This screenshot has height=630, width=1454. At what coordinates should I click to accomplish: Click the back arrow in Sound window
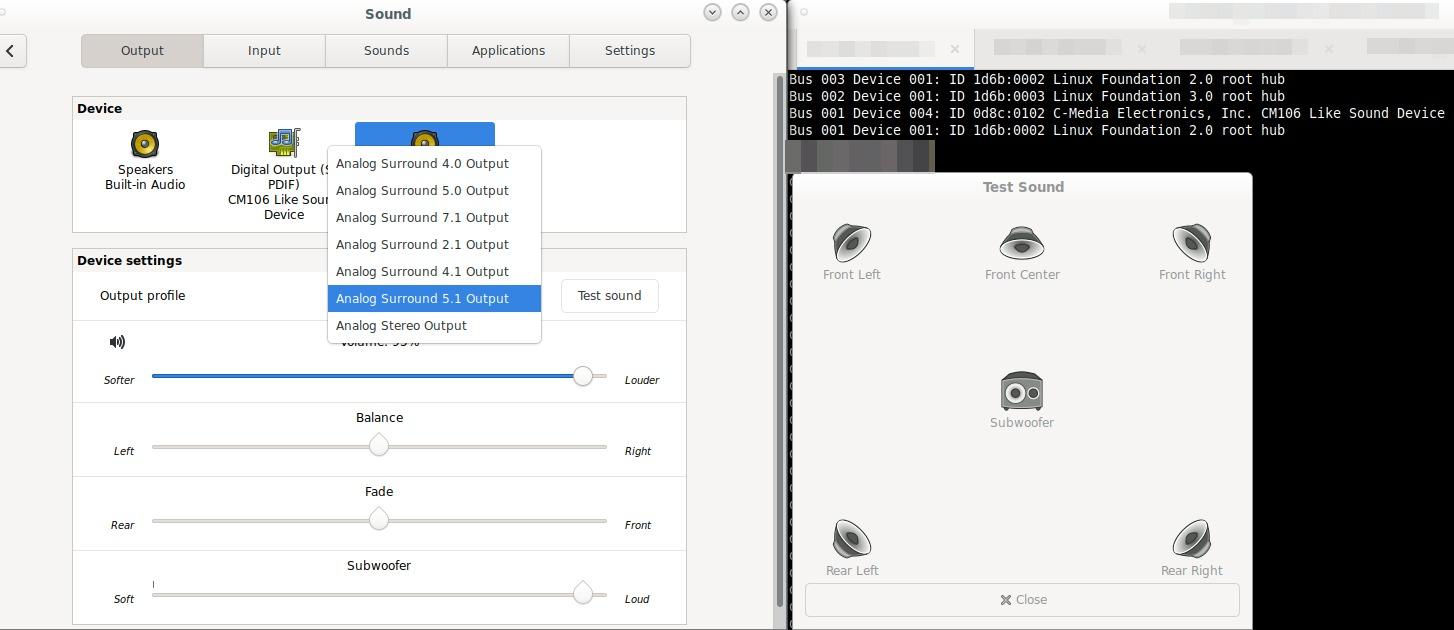[10, 50]
